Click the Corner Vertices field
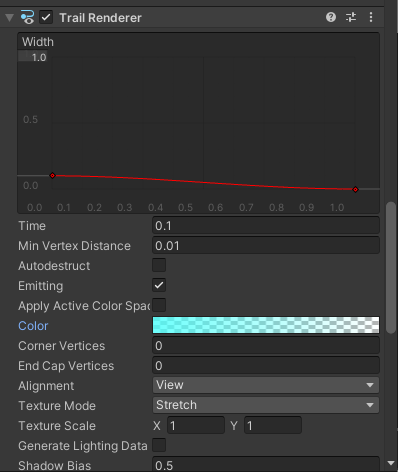398x472 pixels. [266, 346]
